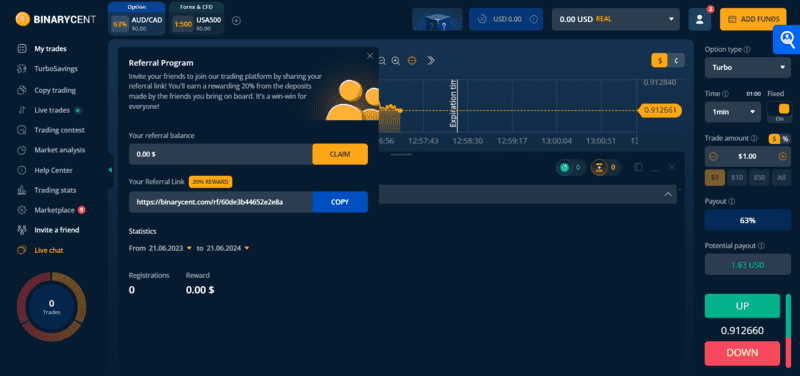The width and height of the screenshot is (800, 376).
Task: Increase trade amount with plus icon
Action: (783, 156)
